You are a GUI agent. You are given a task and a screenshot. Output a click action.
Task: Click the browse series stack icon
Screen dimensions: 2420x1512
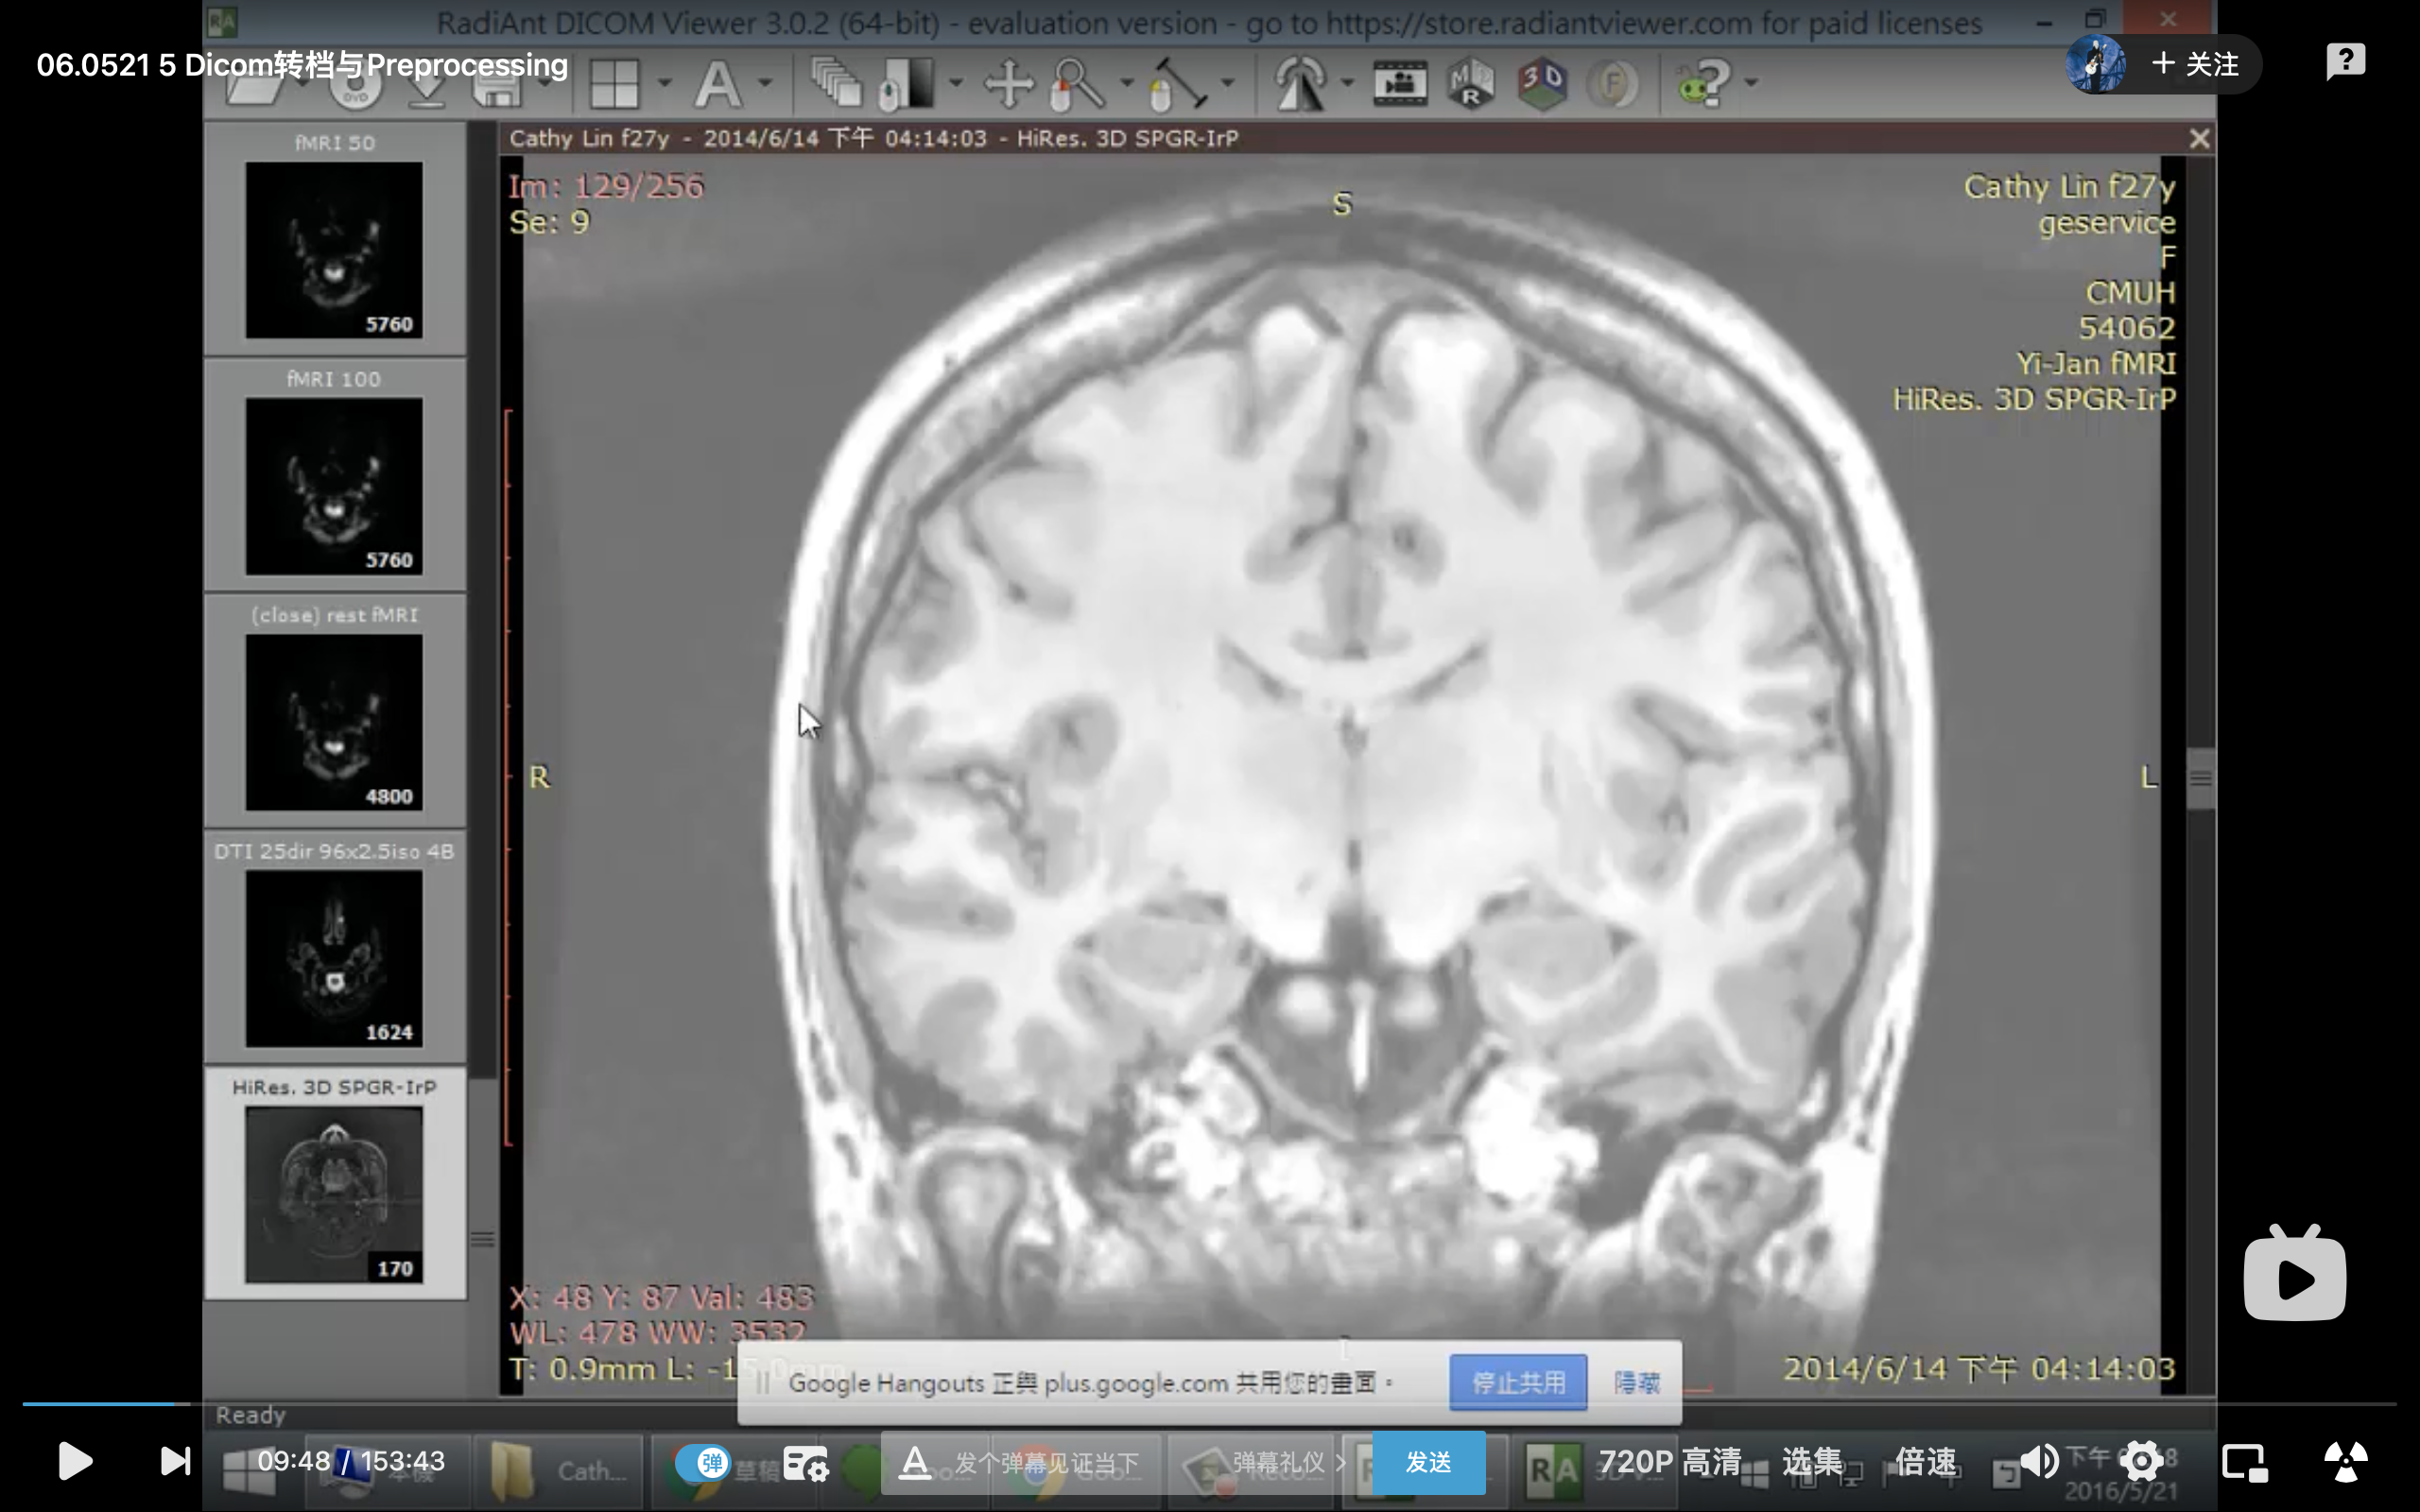coord(836,83)
